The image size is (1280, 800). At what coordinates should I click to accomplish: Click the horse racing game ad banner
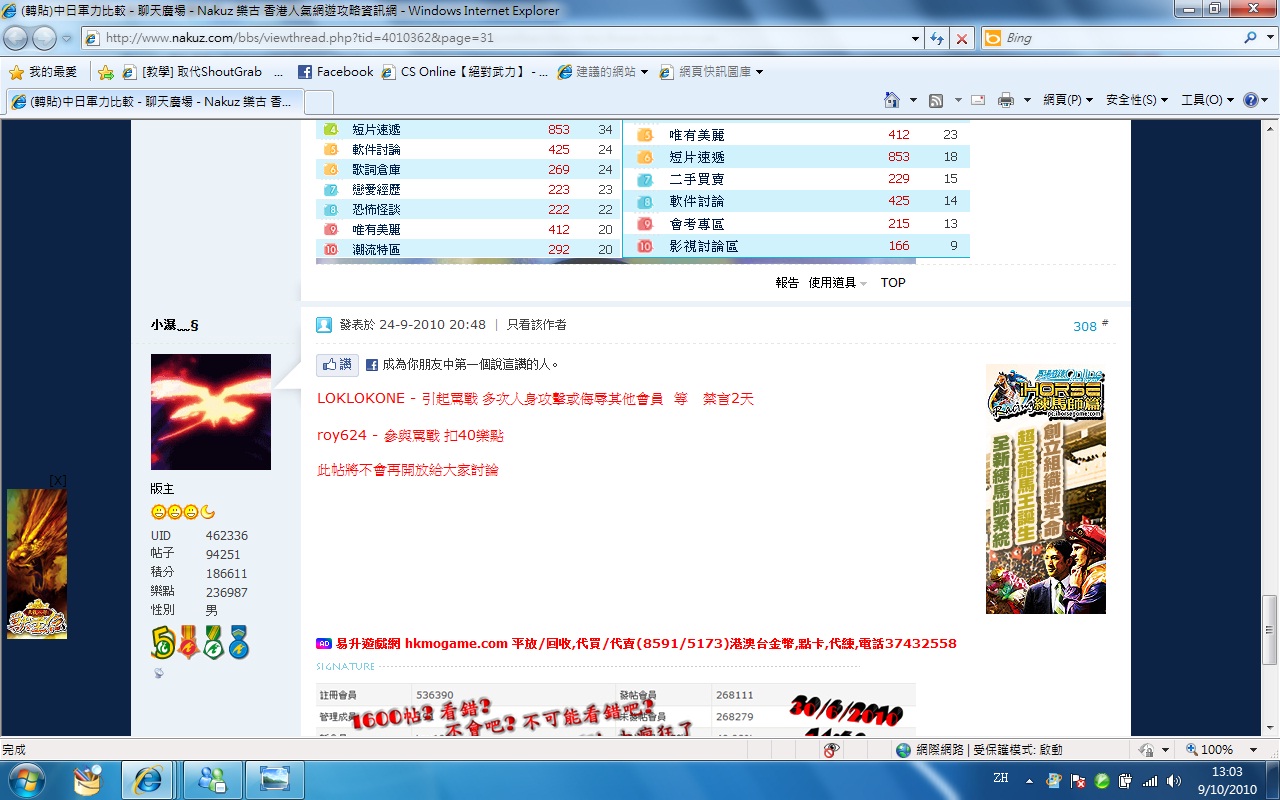click(1045, 489)
